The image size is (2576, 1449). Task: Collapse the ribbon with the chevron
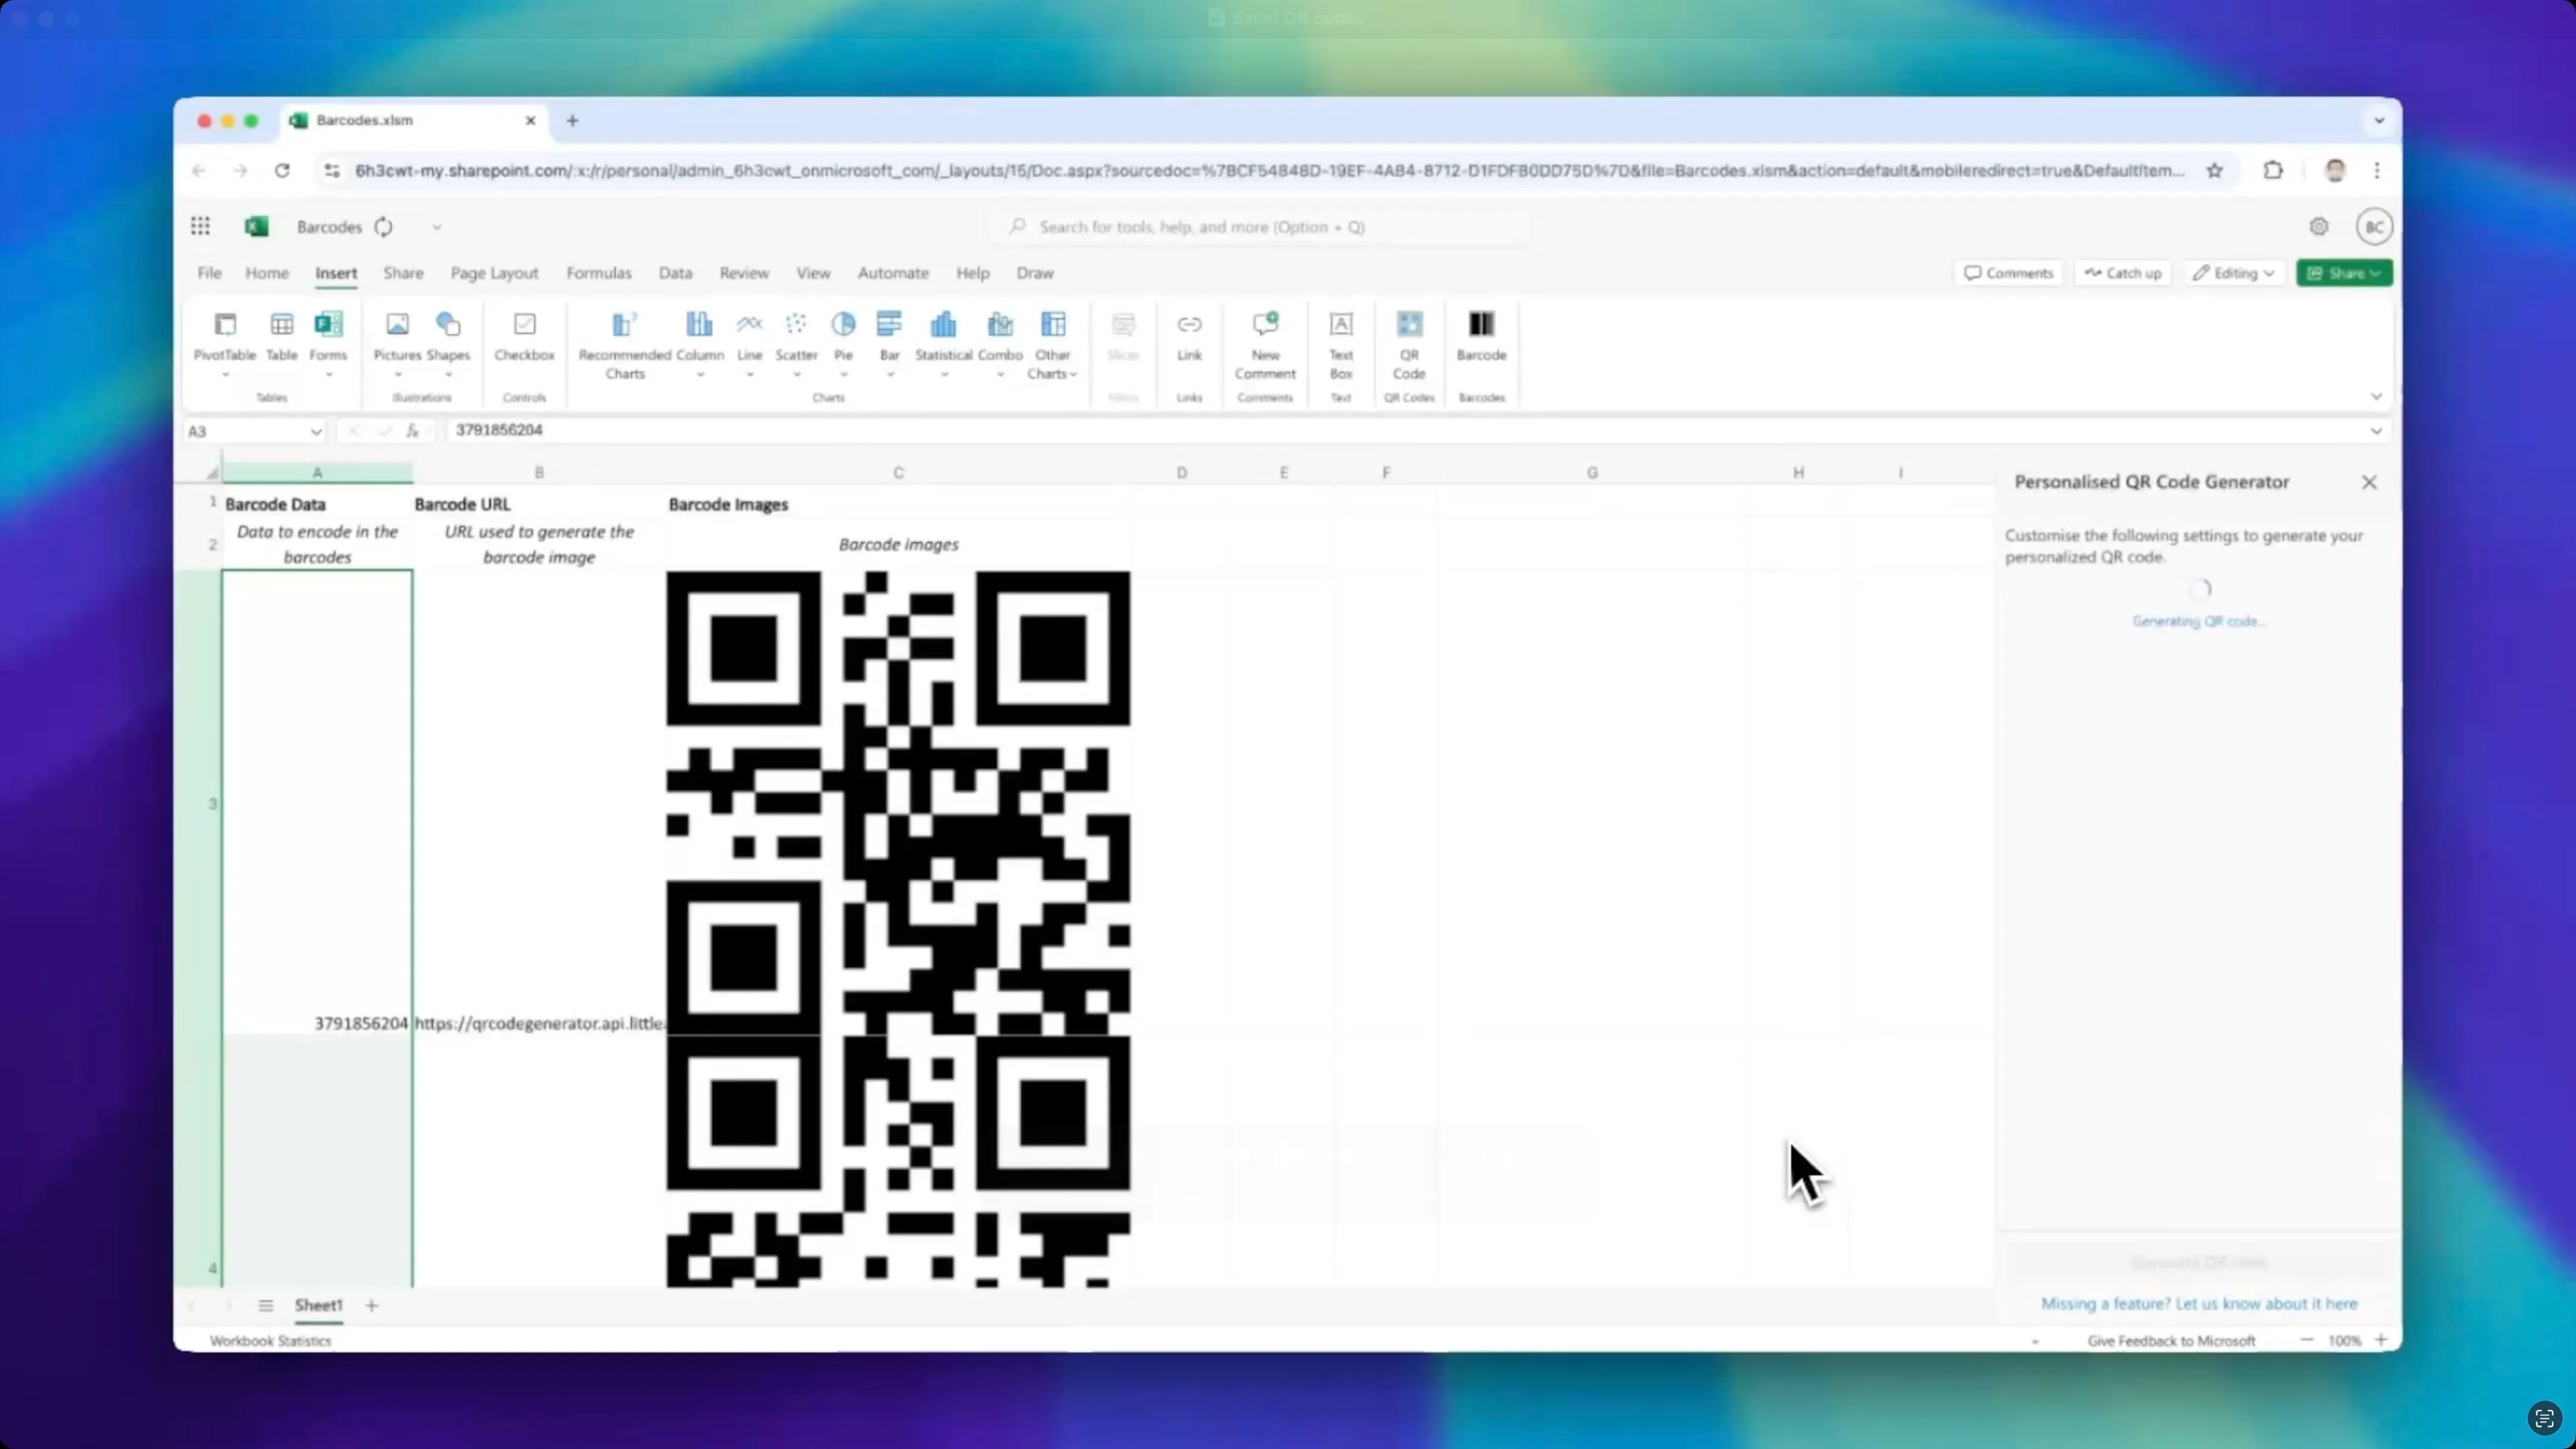(x=2376, y=397)
